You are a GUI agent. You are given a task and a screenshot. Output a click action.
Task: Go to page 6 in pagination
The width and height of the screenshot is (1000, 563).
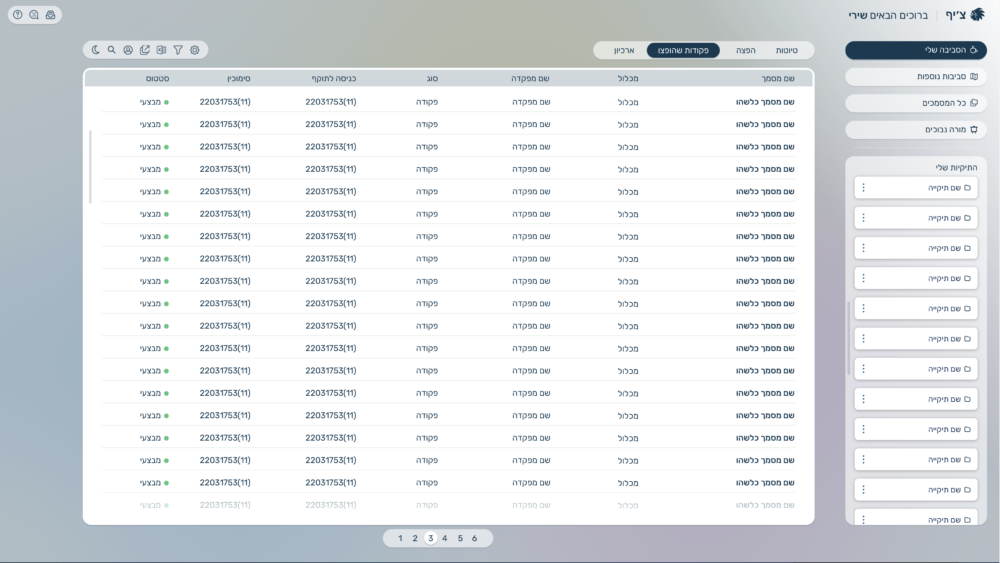click(474, 538)
